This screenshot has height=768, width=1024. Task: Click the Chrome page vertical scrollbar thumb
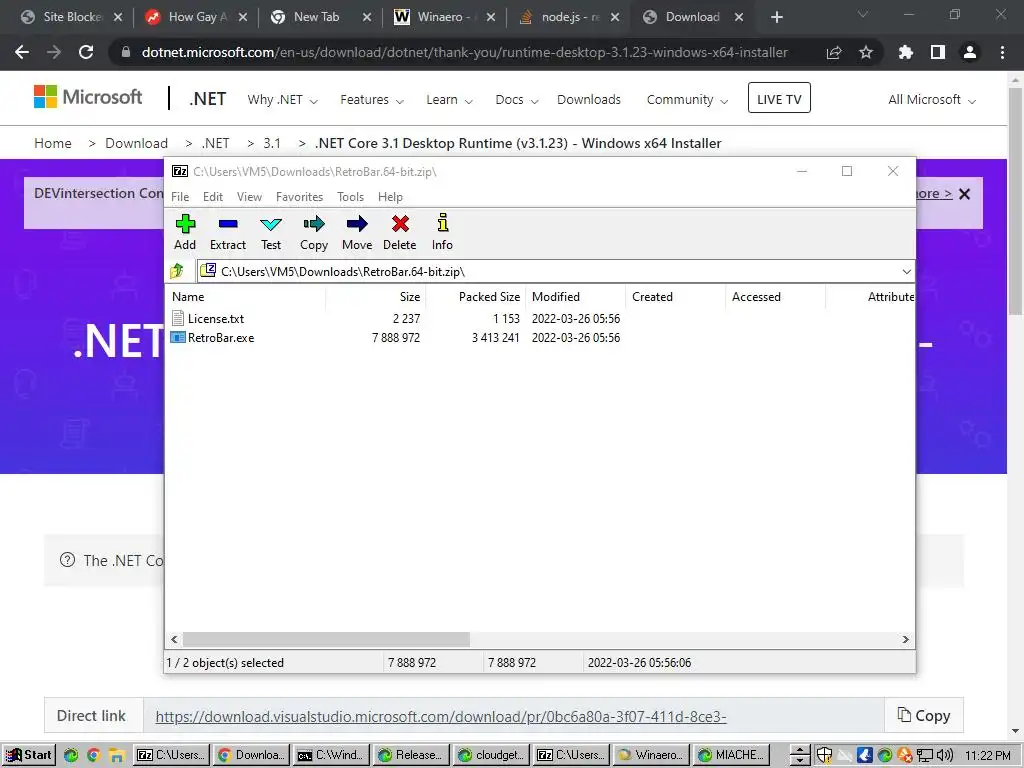tap(1015, 202)
